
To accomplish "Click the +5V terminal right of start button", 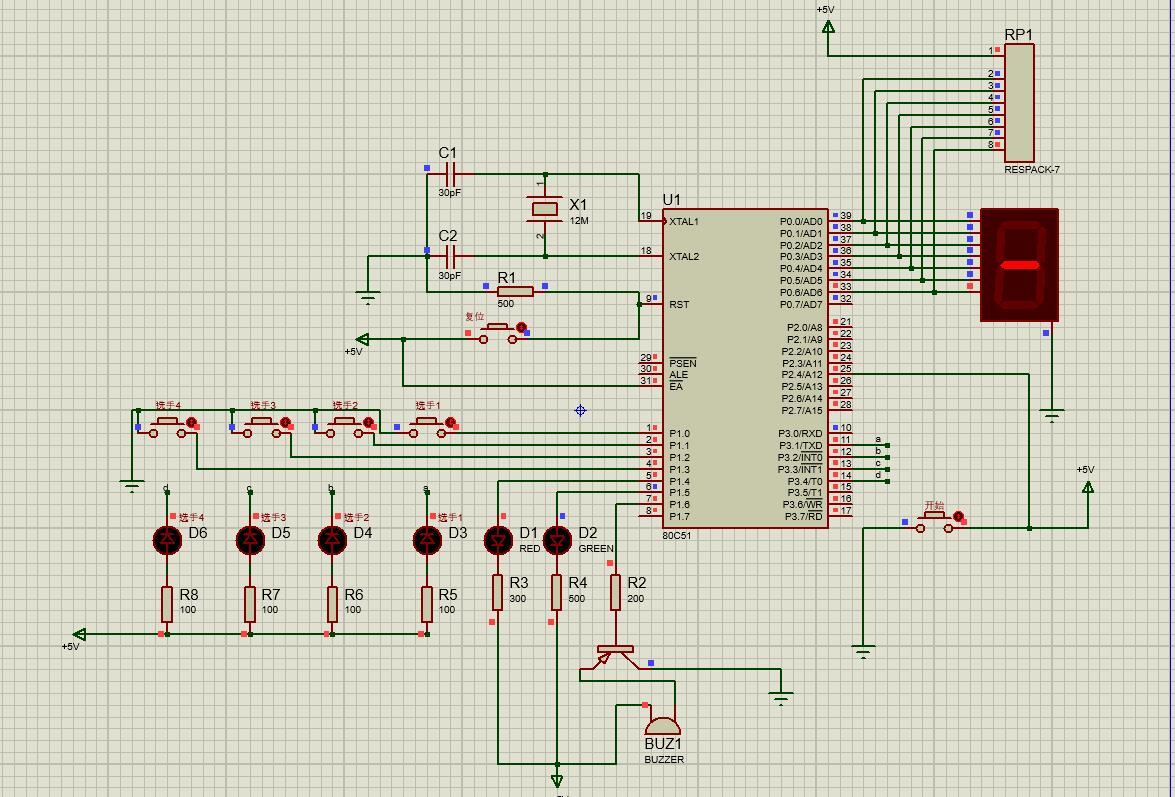I will coord(1087,487).
